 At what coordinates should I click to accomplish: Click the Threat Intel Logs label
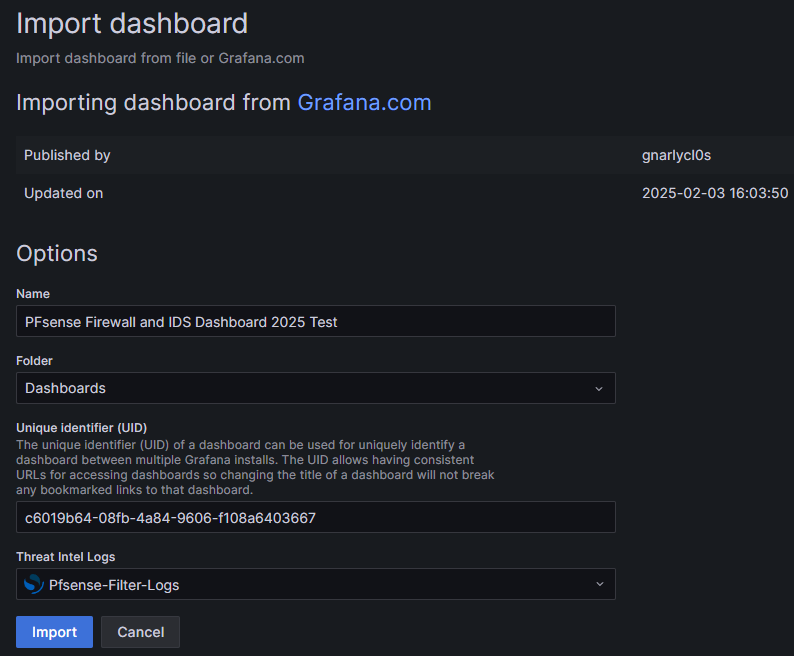[x=65, y=557]
